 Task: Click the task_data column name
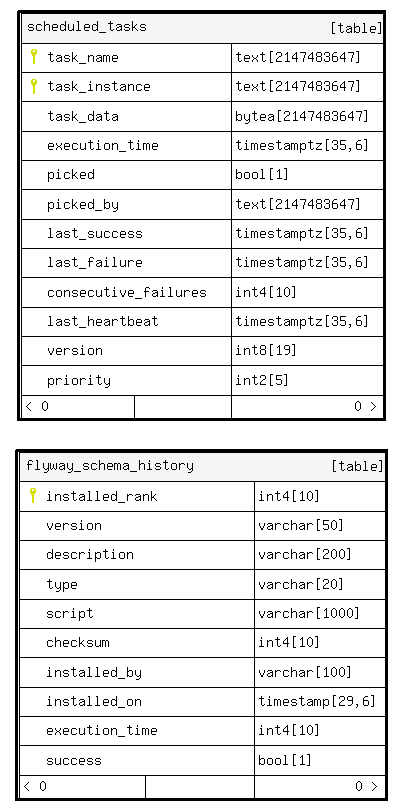tap(83, 116)
